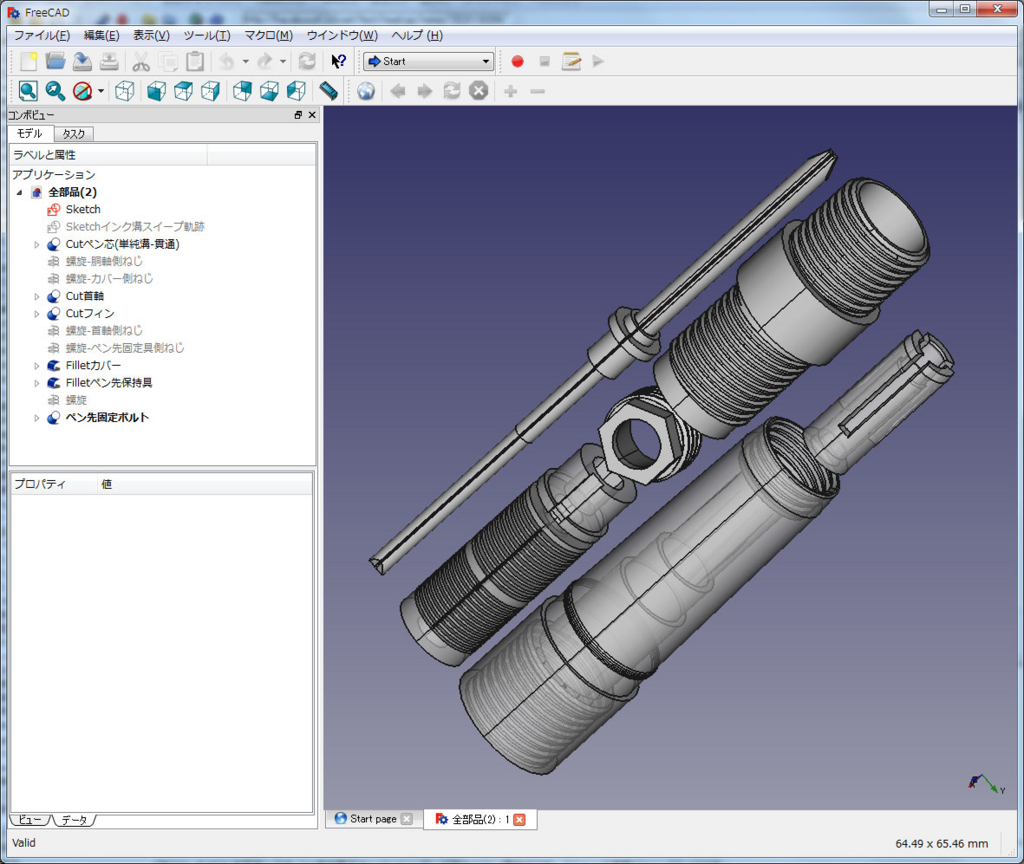Set top view cube icon

pos(184,91)
